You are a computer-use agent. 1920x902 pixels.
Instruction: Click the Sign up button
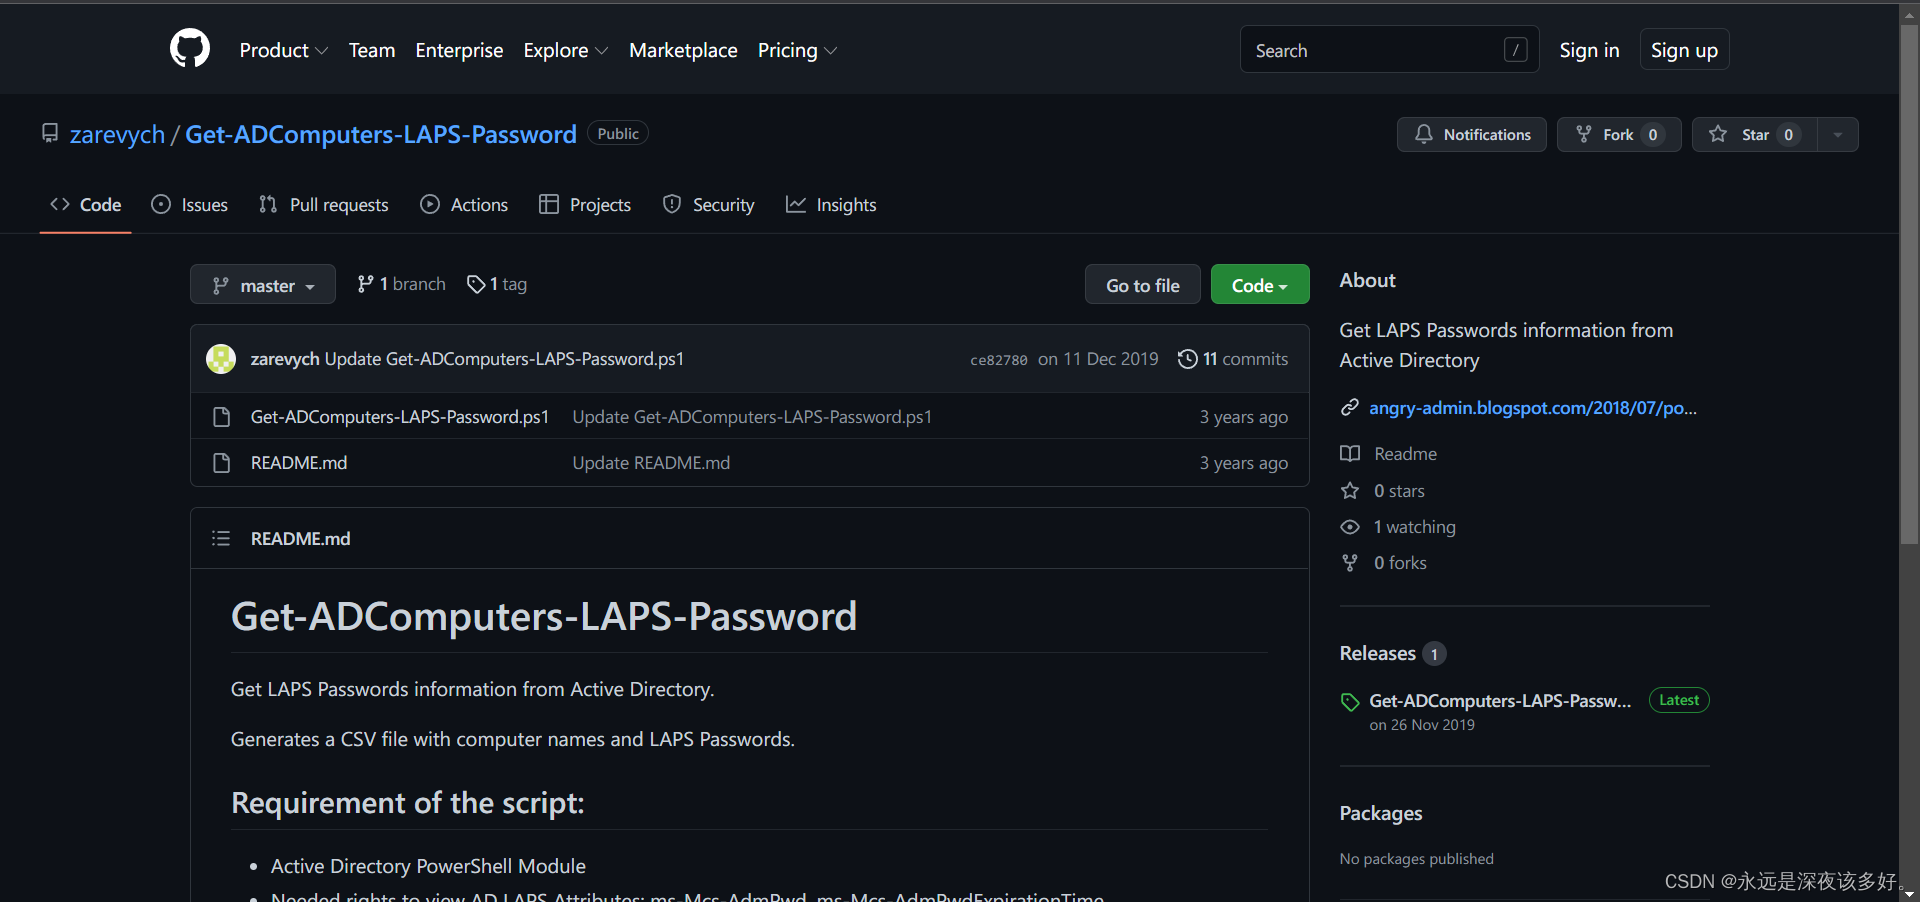click(1684, 50)
